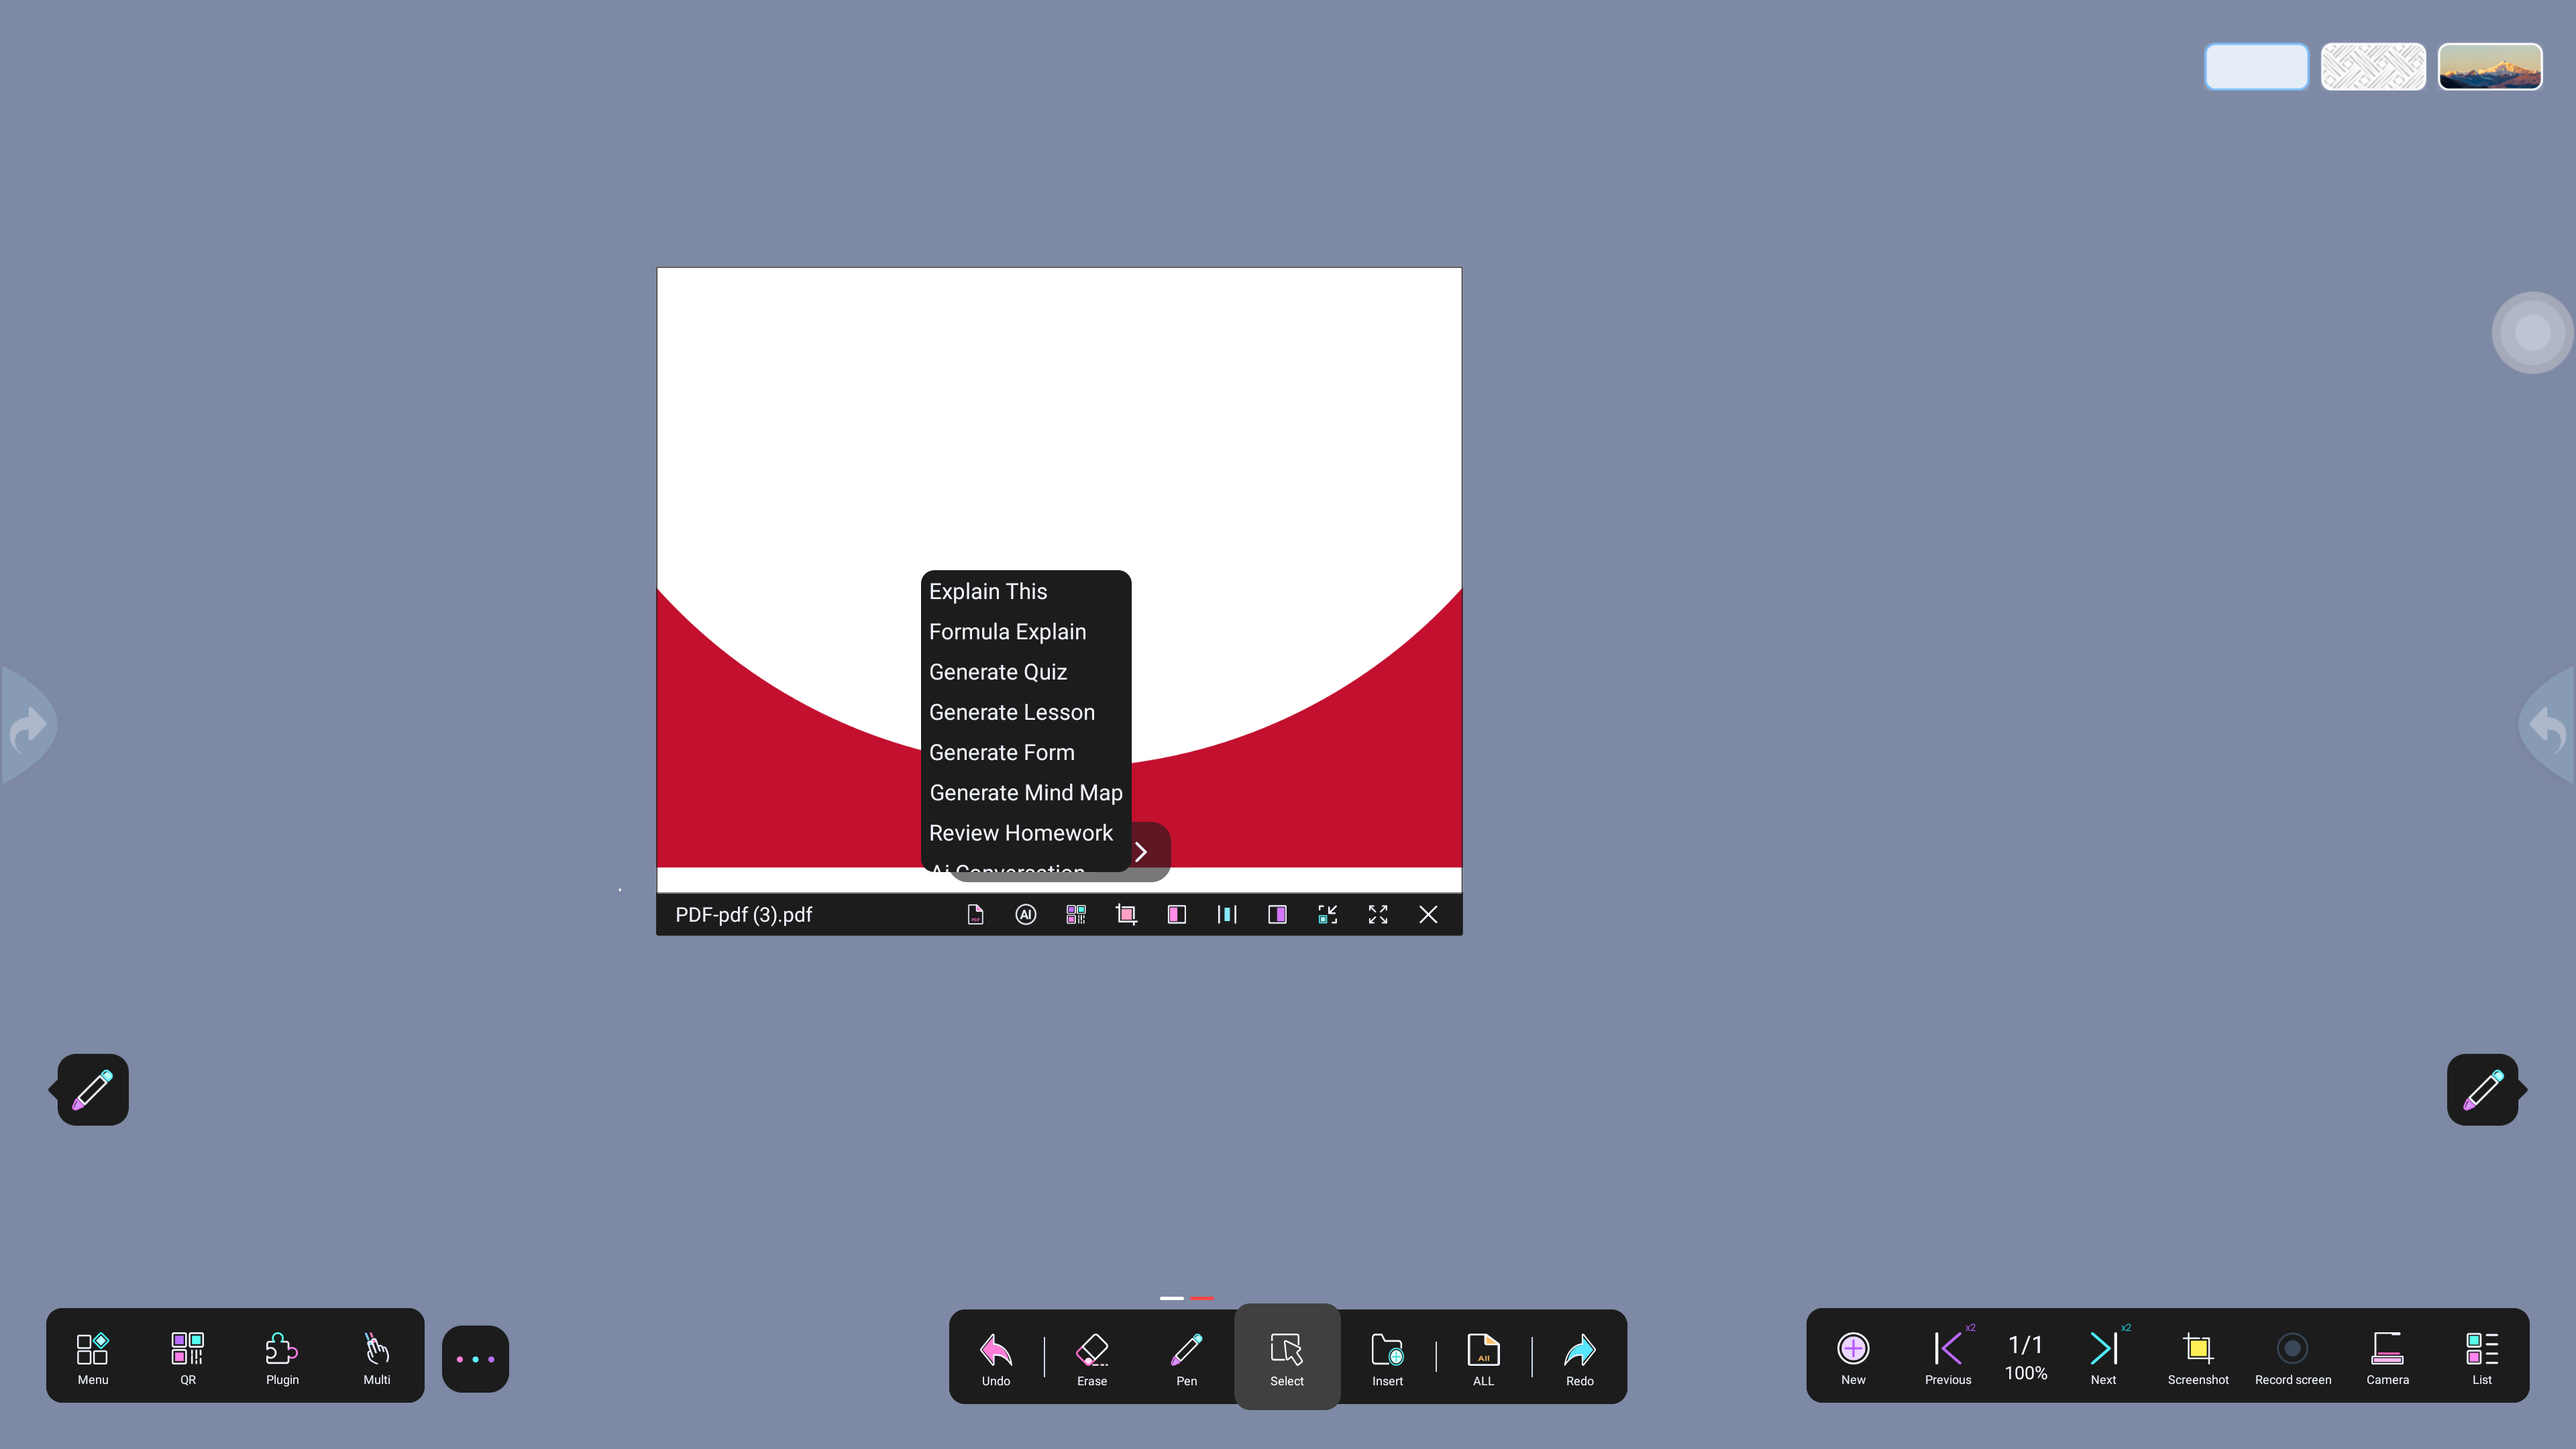Click the ALL pages icon

click(x=1483, y=1359)
